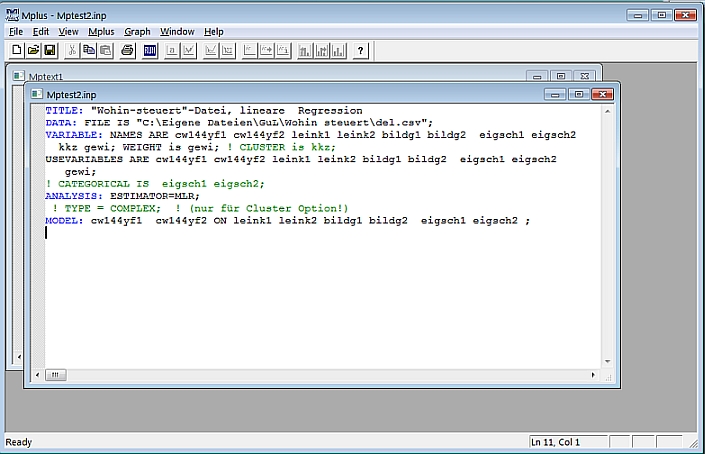Open an existing file via folder icon
705x454 pixels.
tap(33, 50)
